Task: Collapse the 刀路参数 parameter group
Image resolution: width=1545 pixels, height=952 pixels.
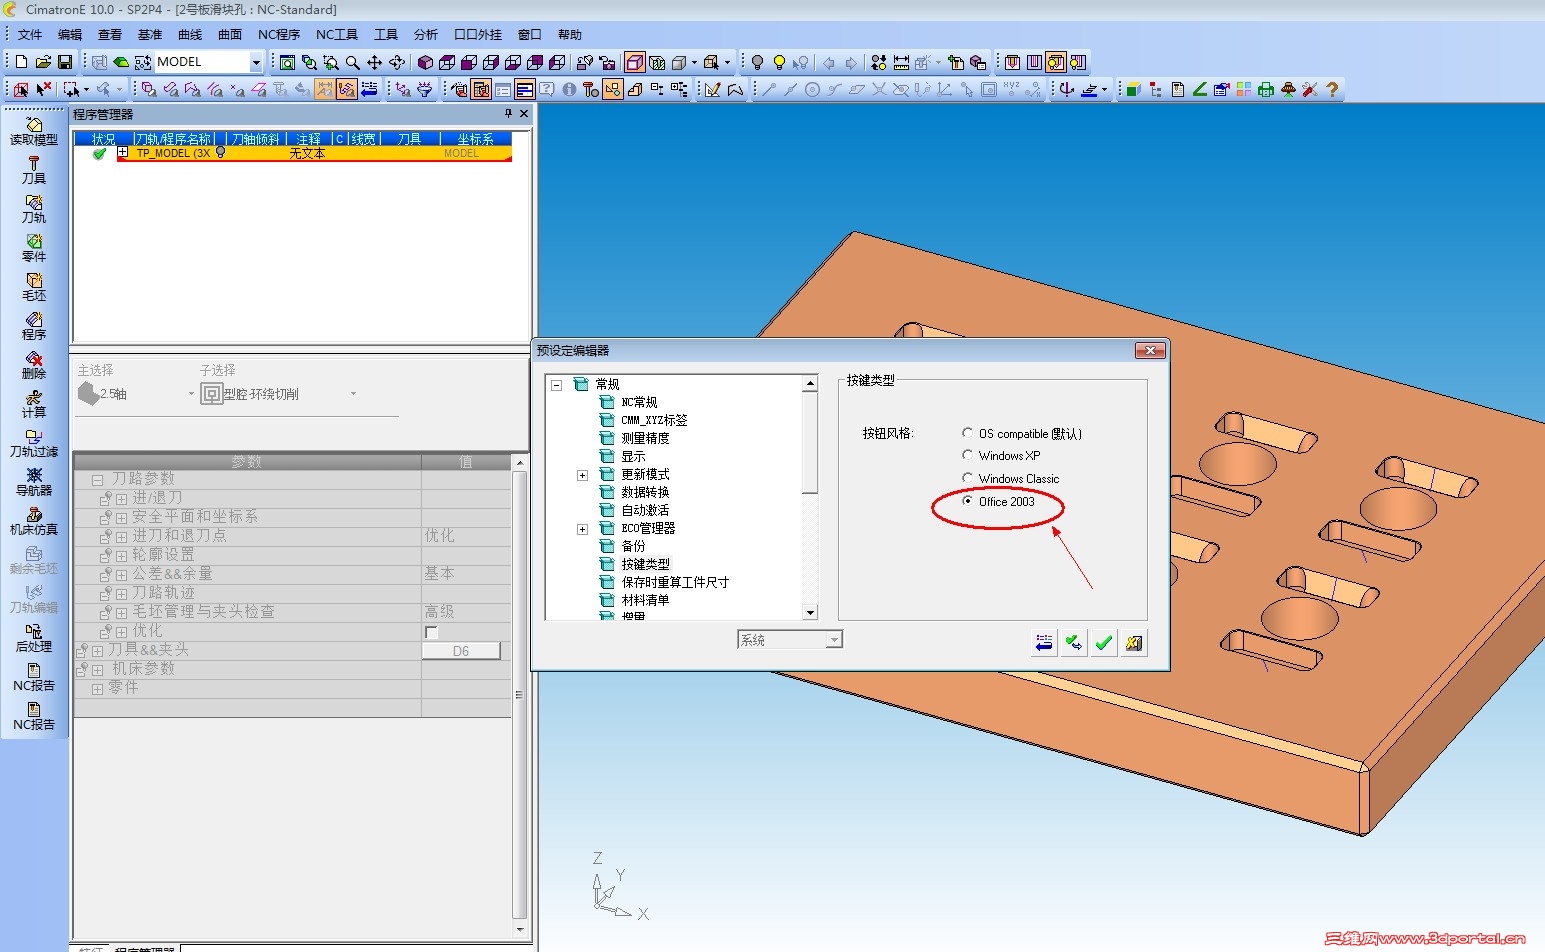Action: [97, 480]
